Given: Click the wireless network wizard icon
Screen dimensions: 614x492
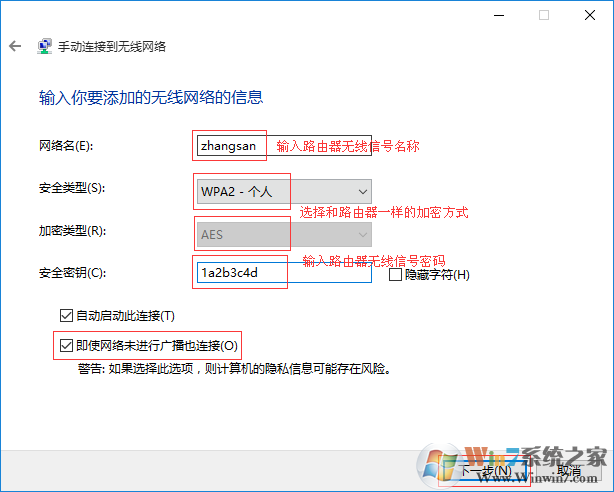Looking at the screenshot, I should coord(45,46).
